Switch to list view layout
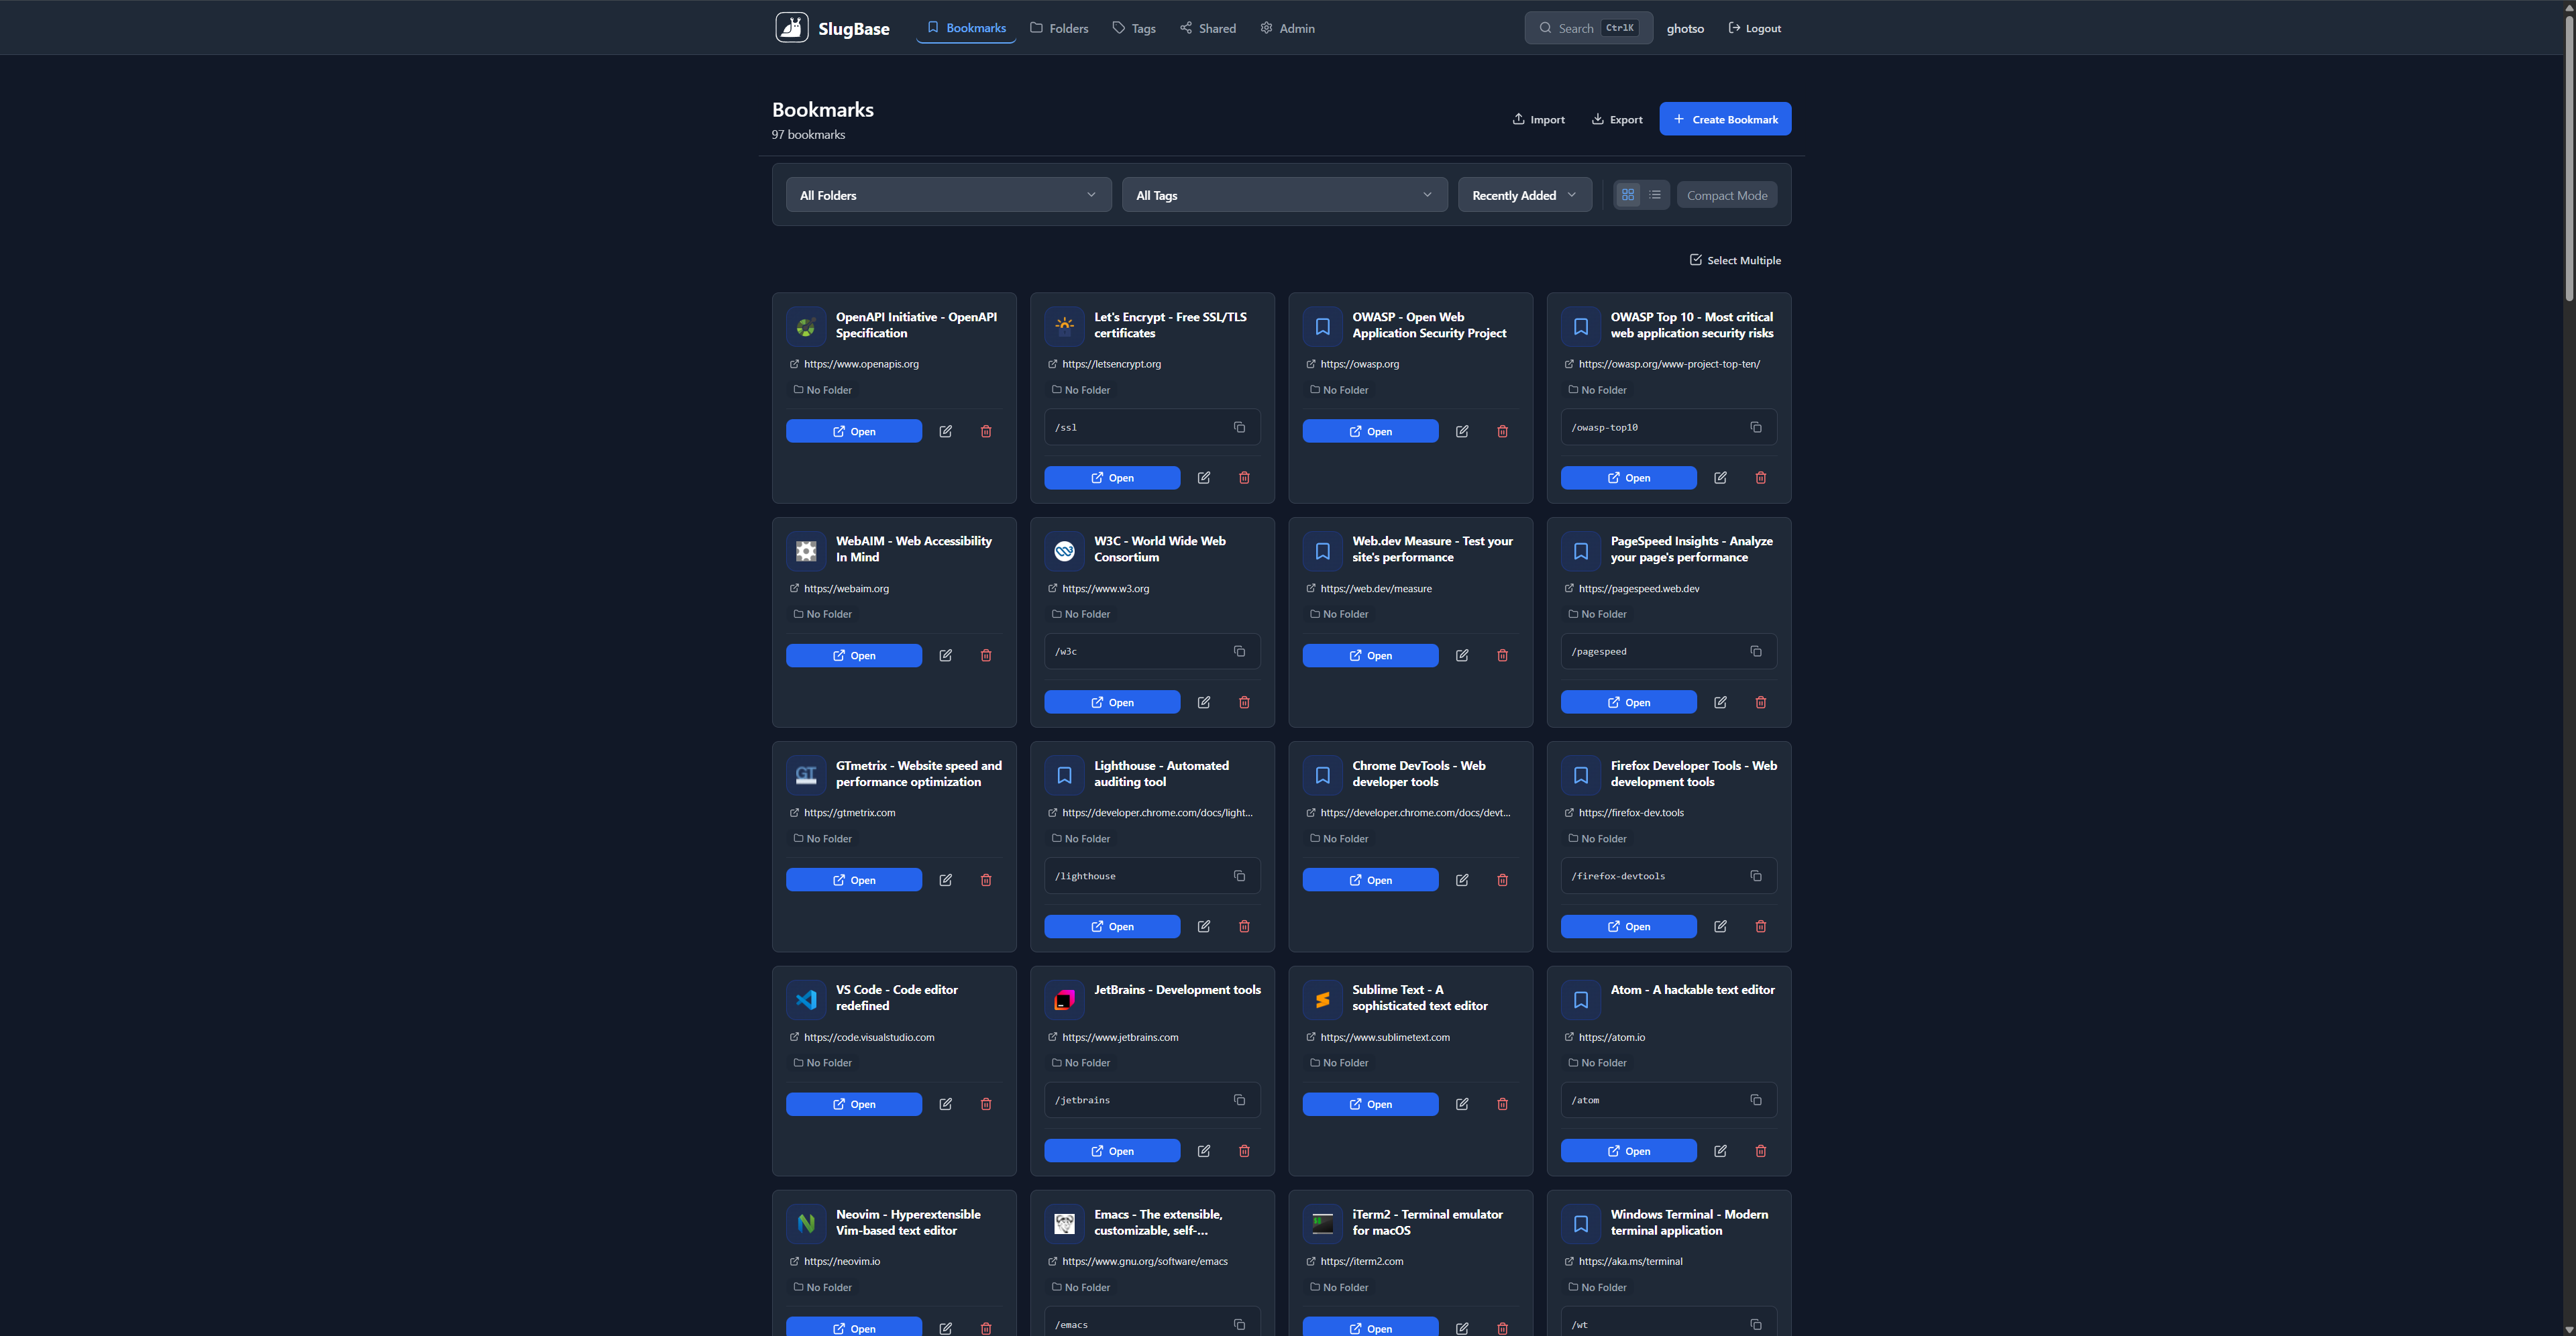Viewport: 2576px width, 1336px height. 1655,195
